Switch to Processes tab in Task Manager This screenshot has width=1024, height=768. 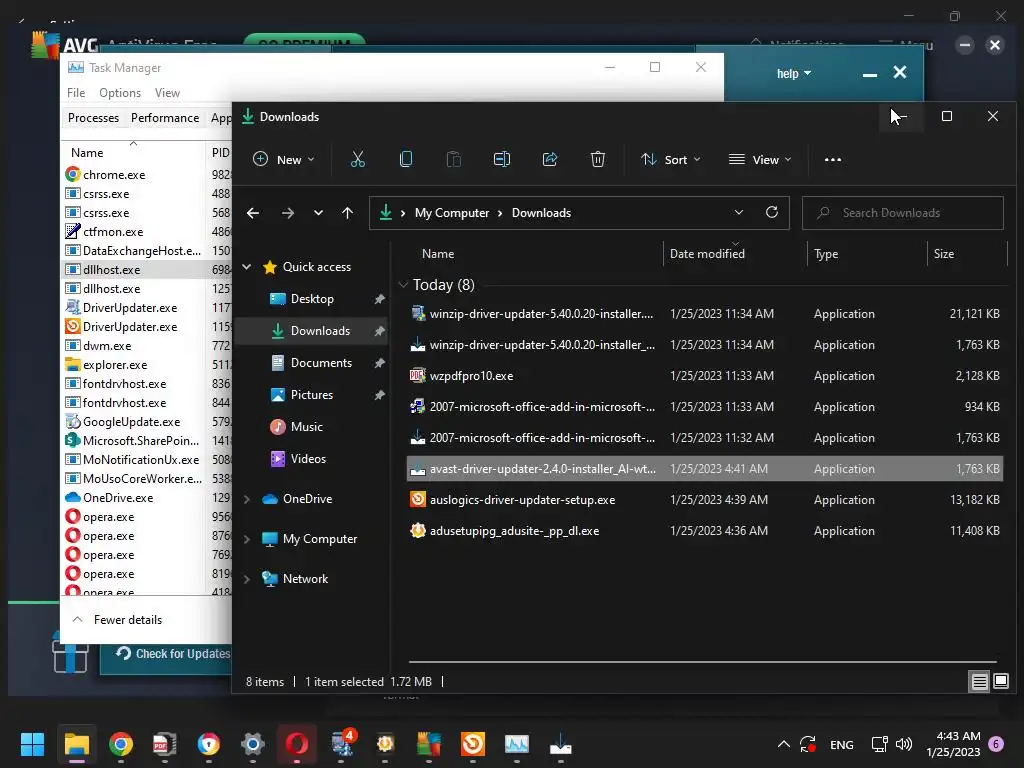[x=93, y=118]
